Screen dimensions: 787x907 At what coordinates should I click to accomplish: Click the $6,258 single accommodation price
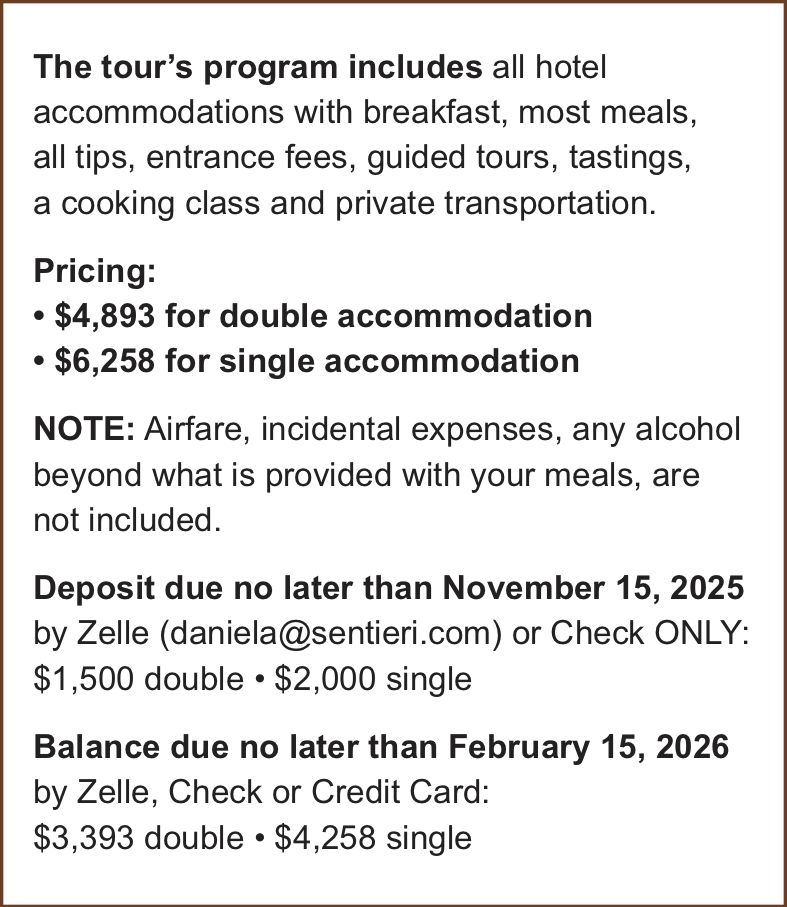103,360
